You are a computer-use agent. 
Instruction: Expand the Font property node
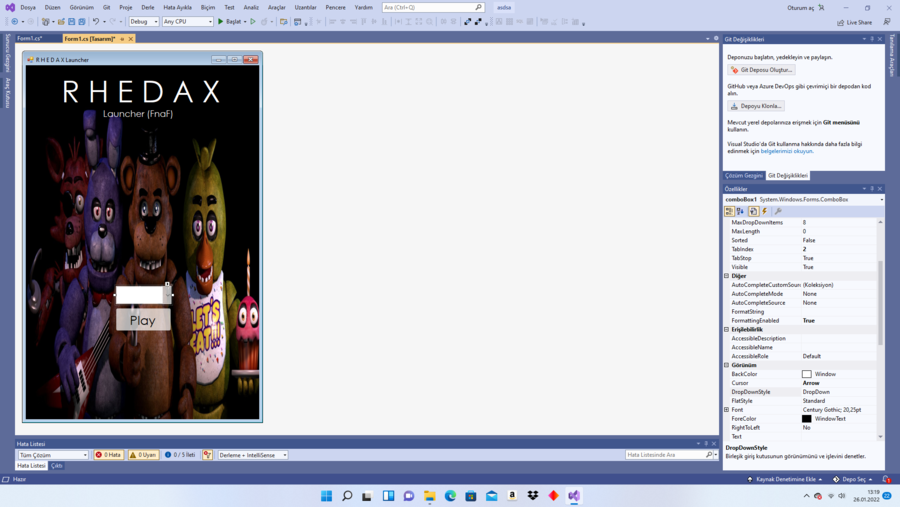(x=727, y=410)
